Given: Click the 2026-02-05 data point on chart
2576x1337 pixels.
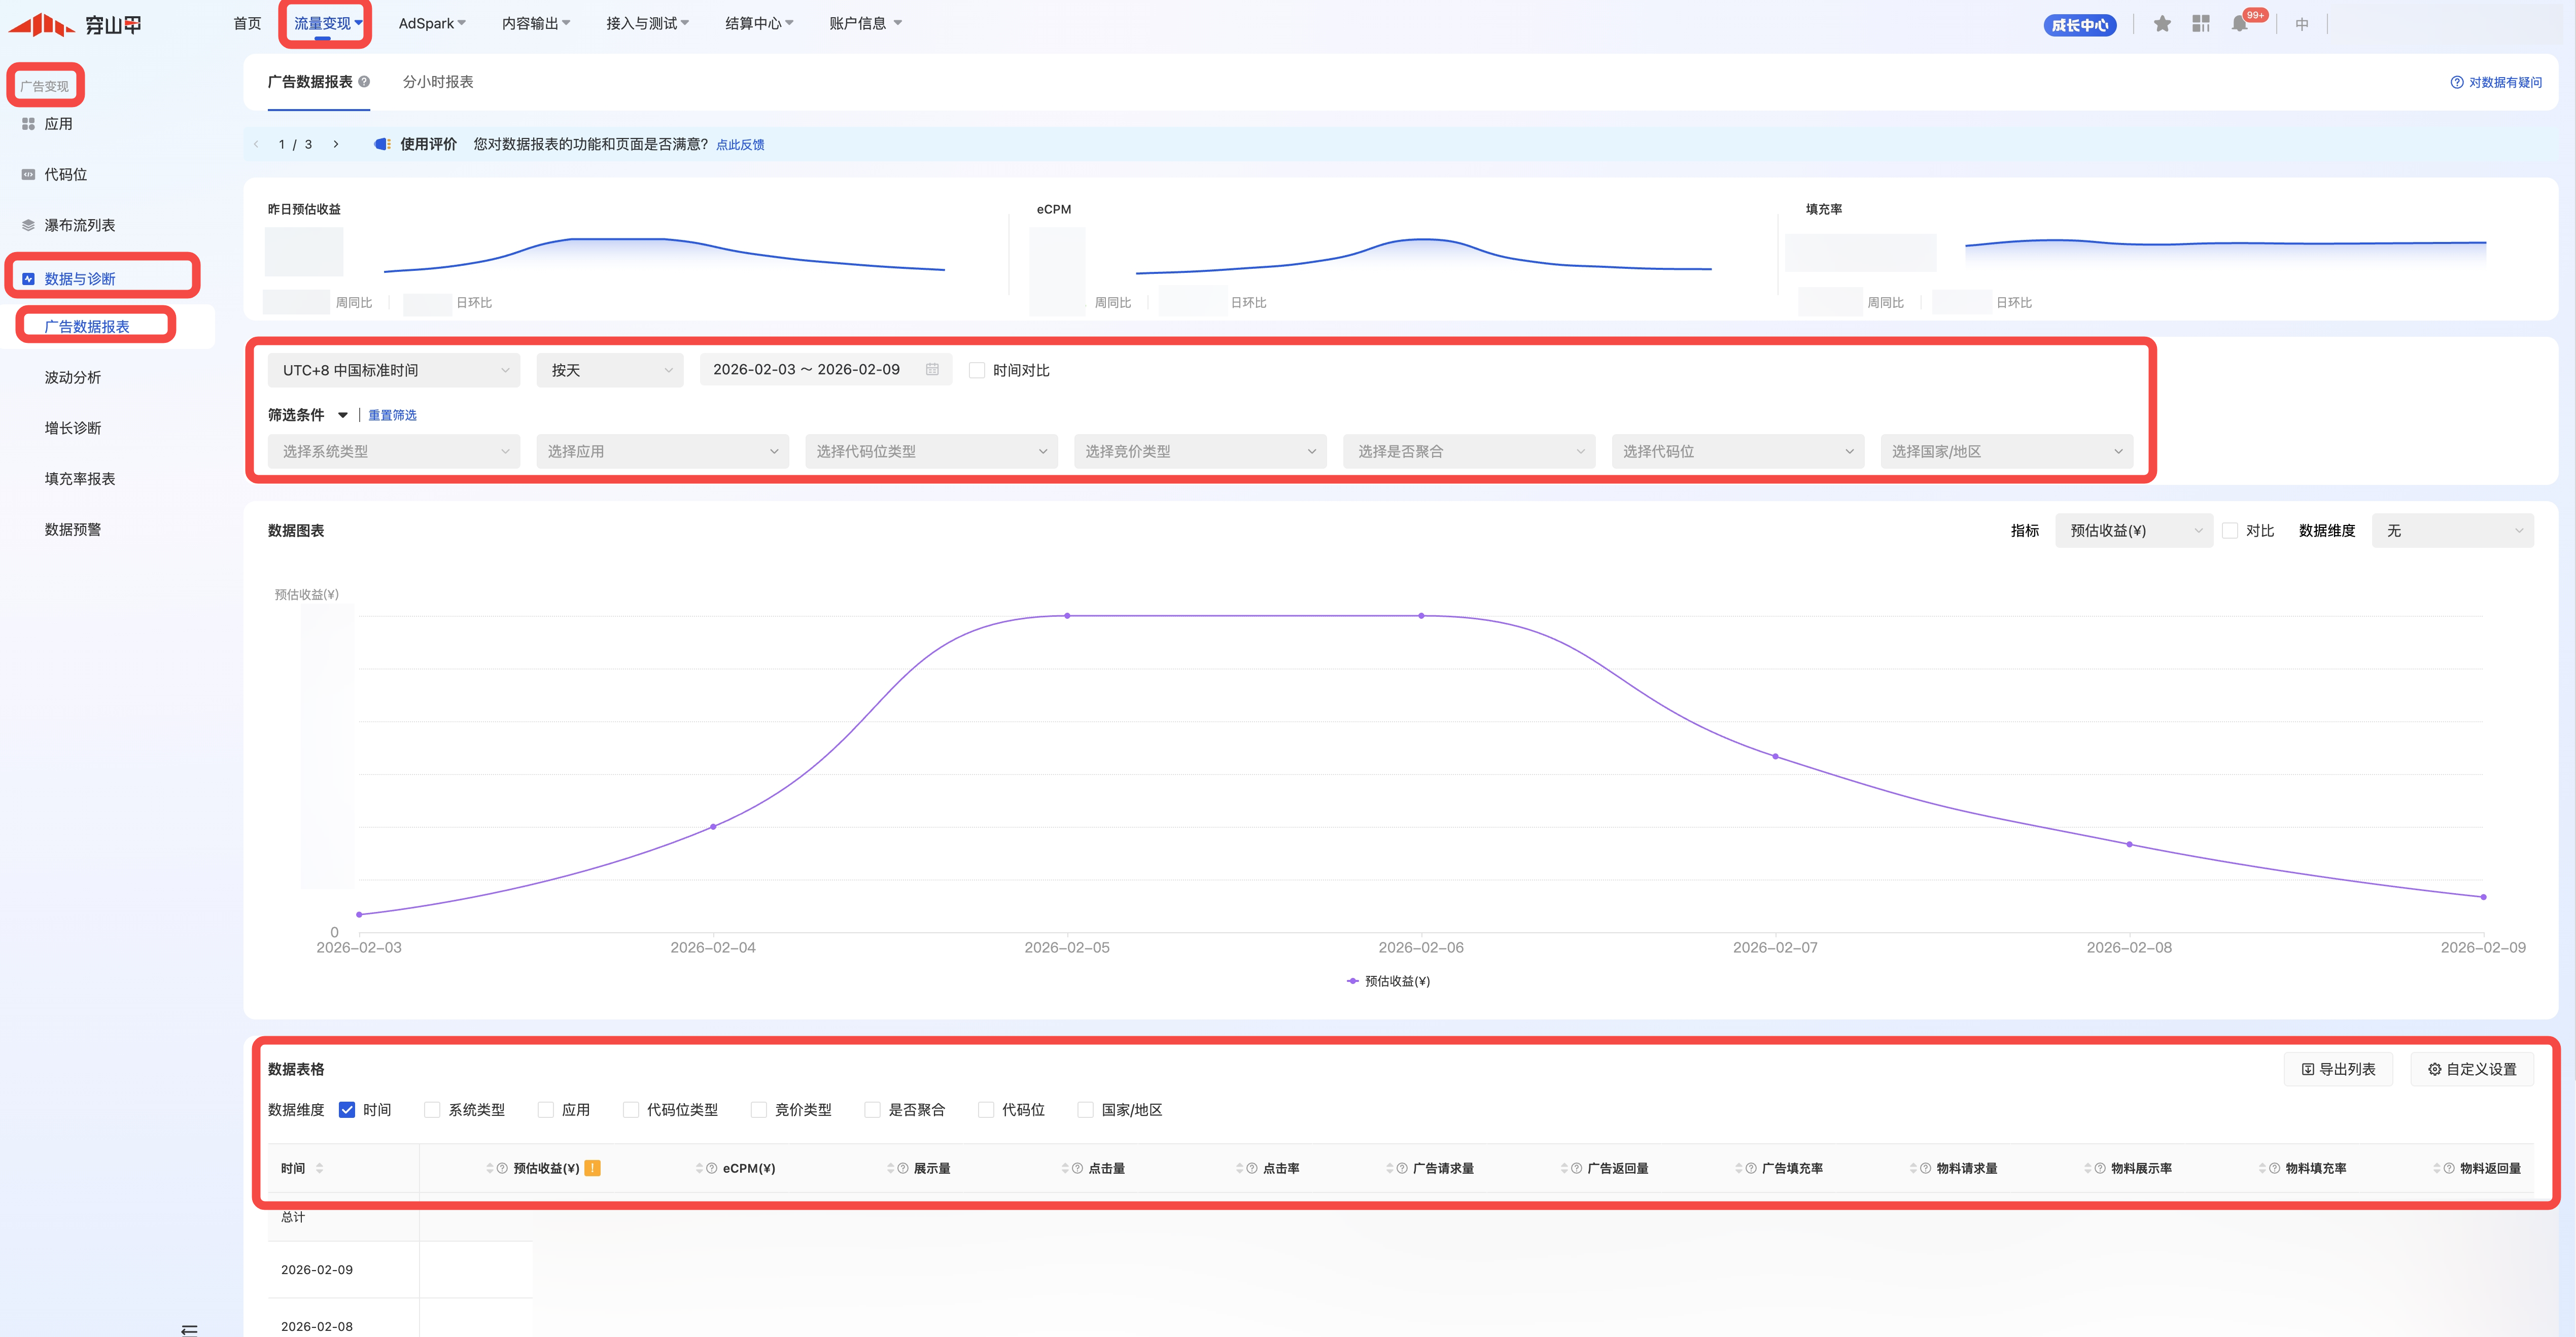Looking at the screenshot, I should (1067, 616).
